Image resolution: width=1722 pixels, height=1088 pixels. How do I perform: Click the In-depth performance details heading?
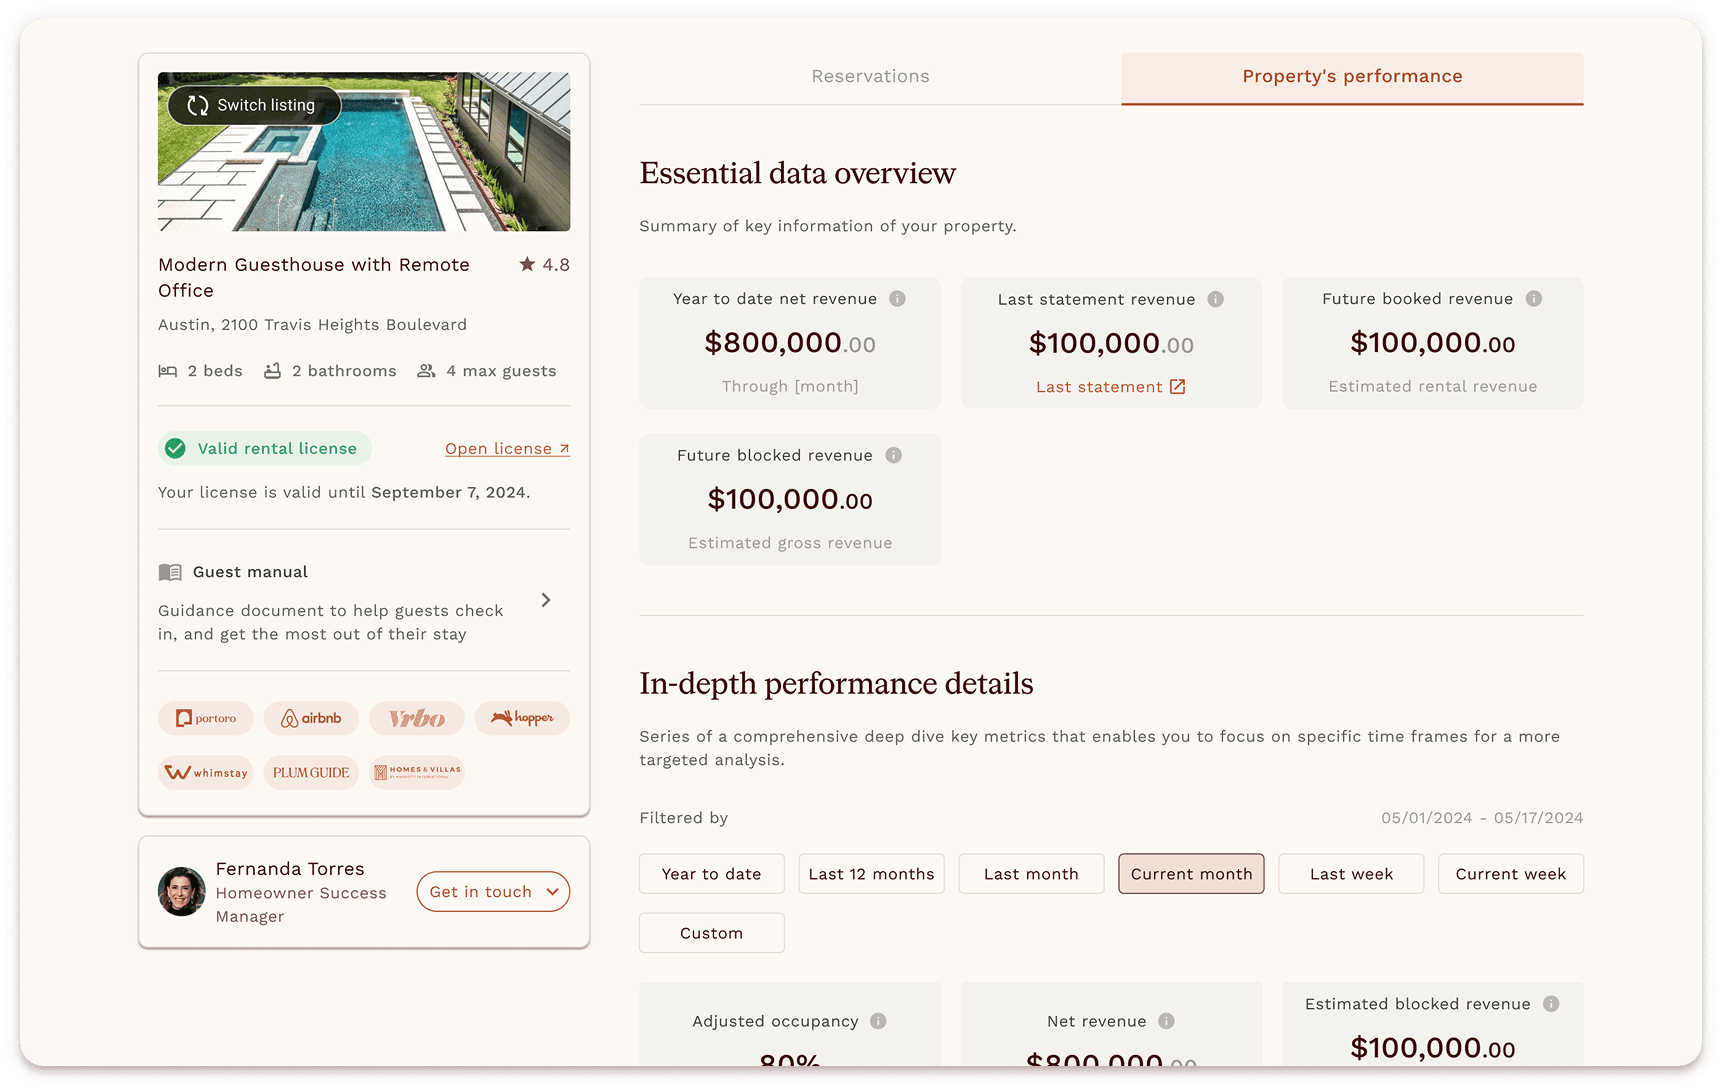[837, 684]
